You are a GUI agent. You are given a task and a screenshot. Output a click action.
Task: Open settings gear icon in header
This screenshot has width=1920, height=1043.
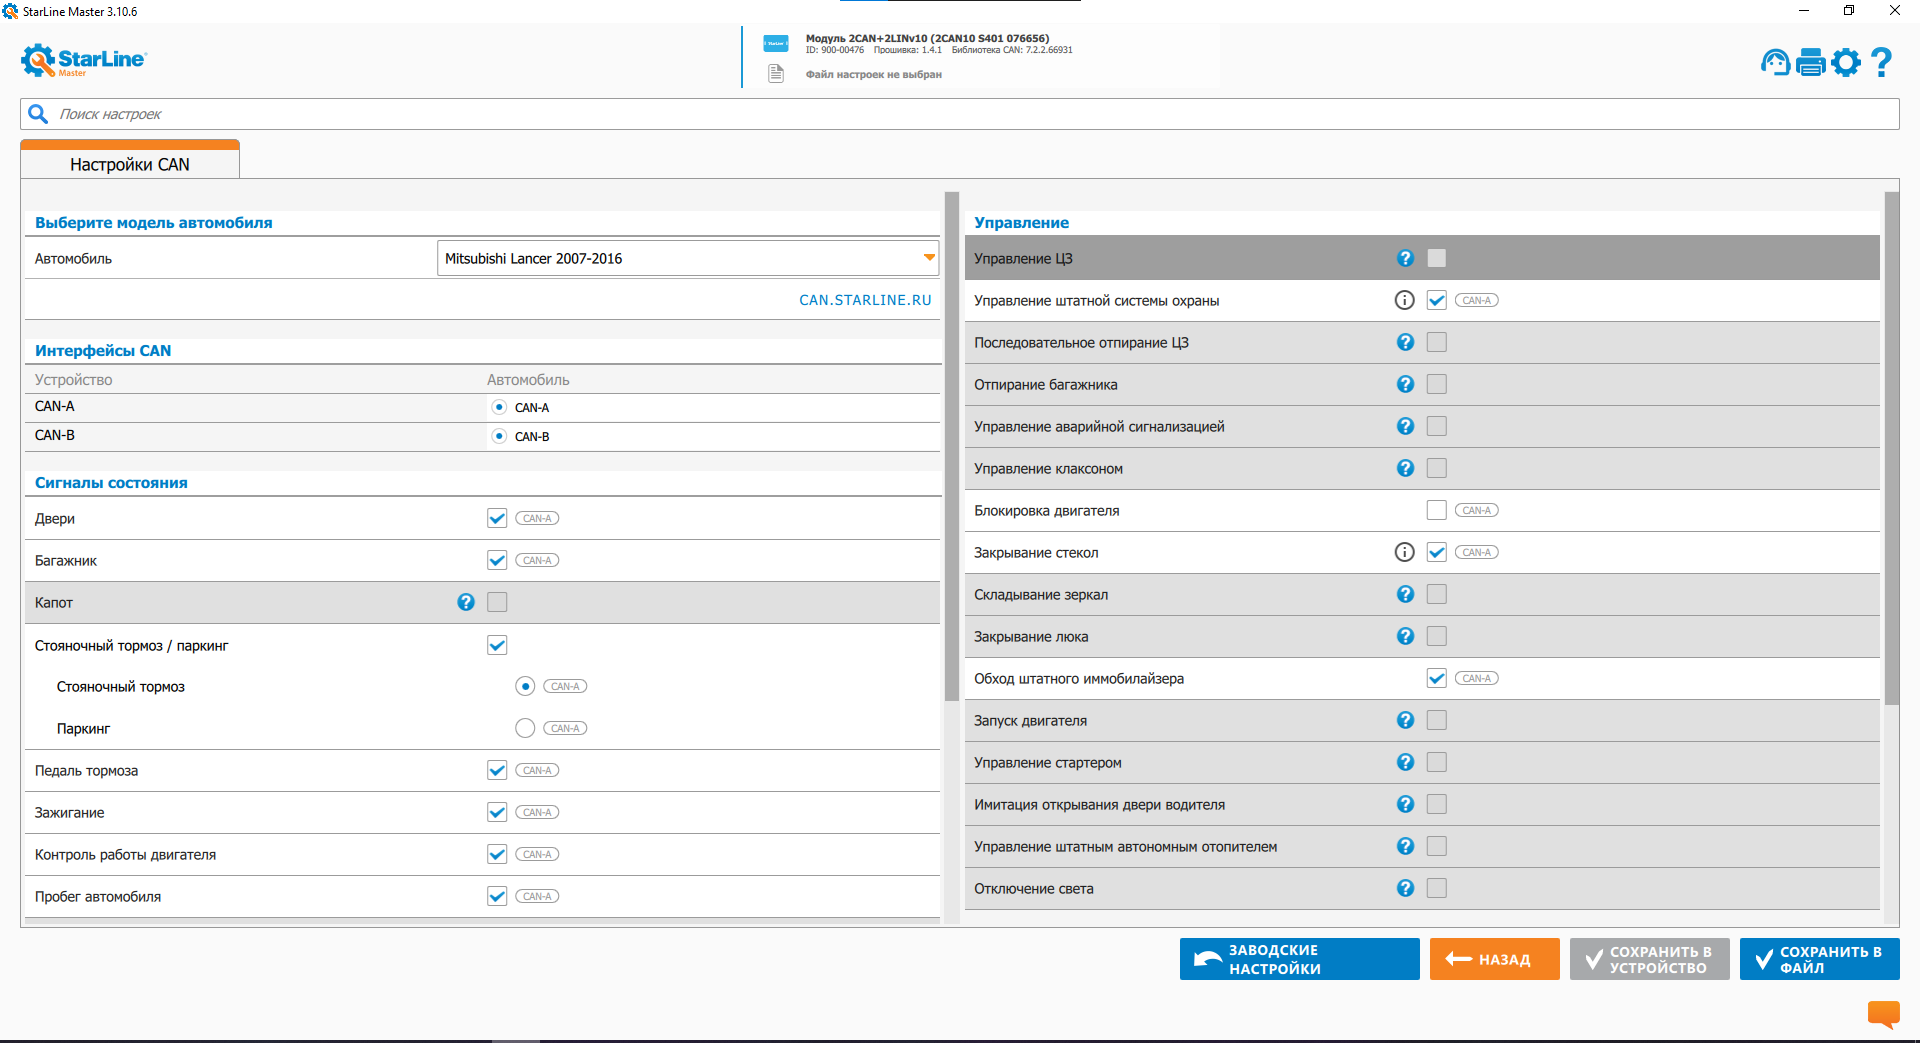1846,62
